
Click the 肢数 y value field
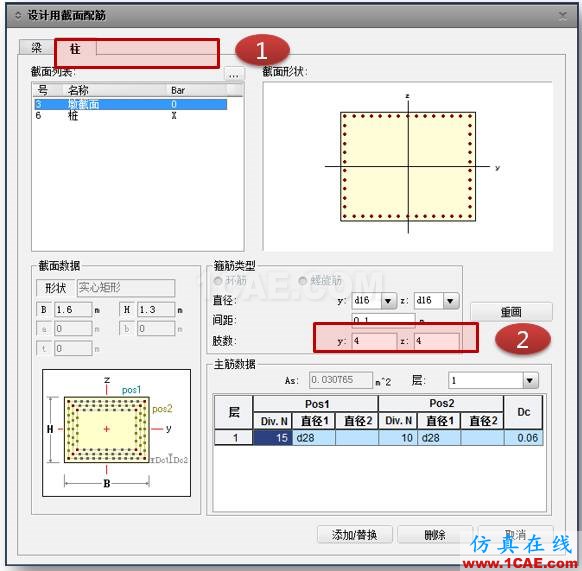(x=374, y=341)
